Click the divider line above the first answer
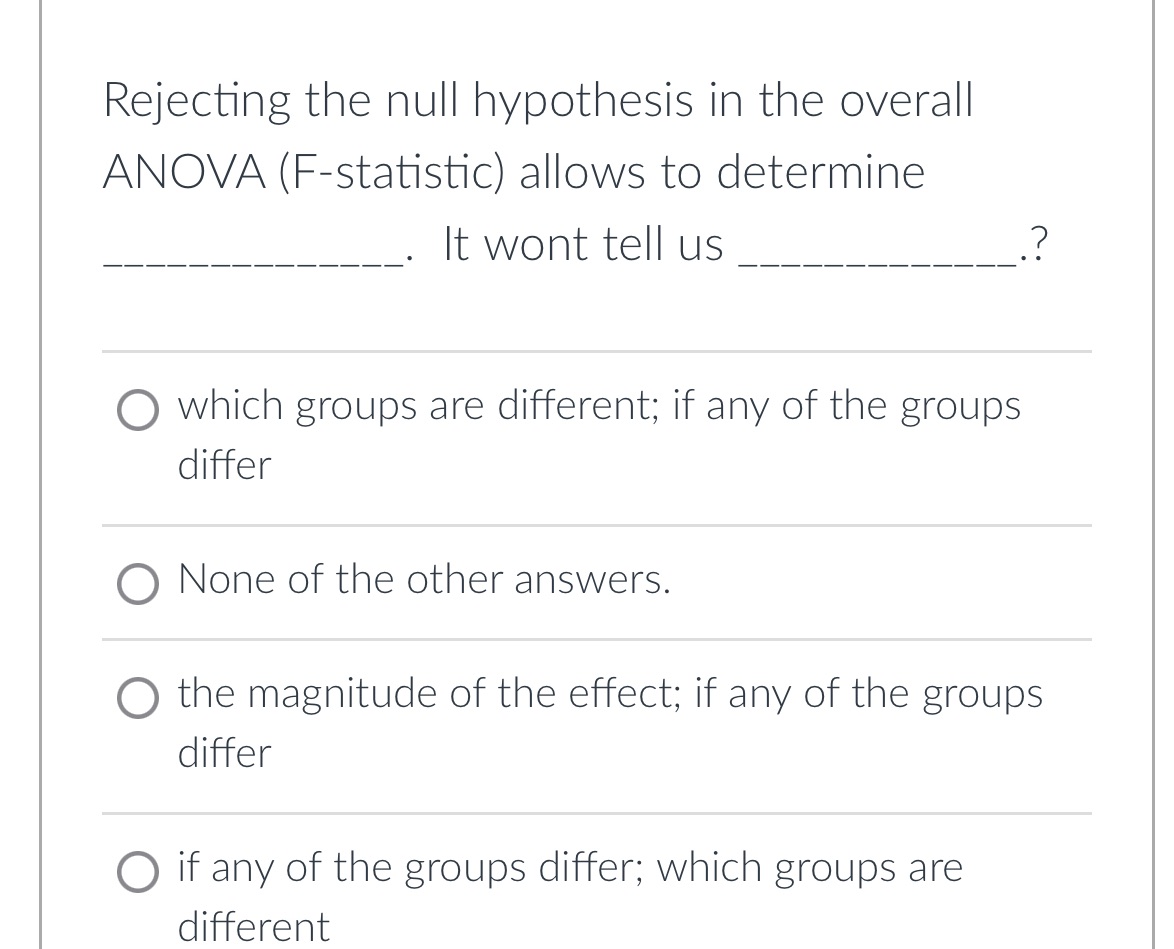This screenshot has height=949, width=1174. (597, 351)
